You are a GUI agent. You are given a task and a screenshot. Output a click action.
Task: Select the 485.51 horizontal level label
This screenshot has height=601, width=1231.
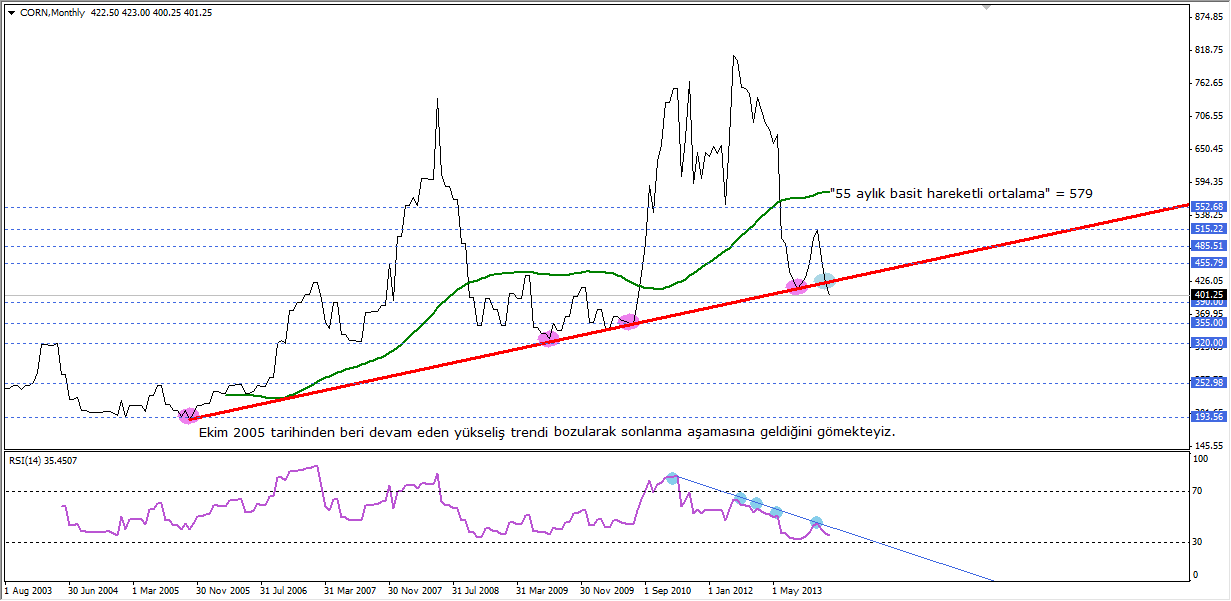tap(1209, 246)
